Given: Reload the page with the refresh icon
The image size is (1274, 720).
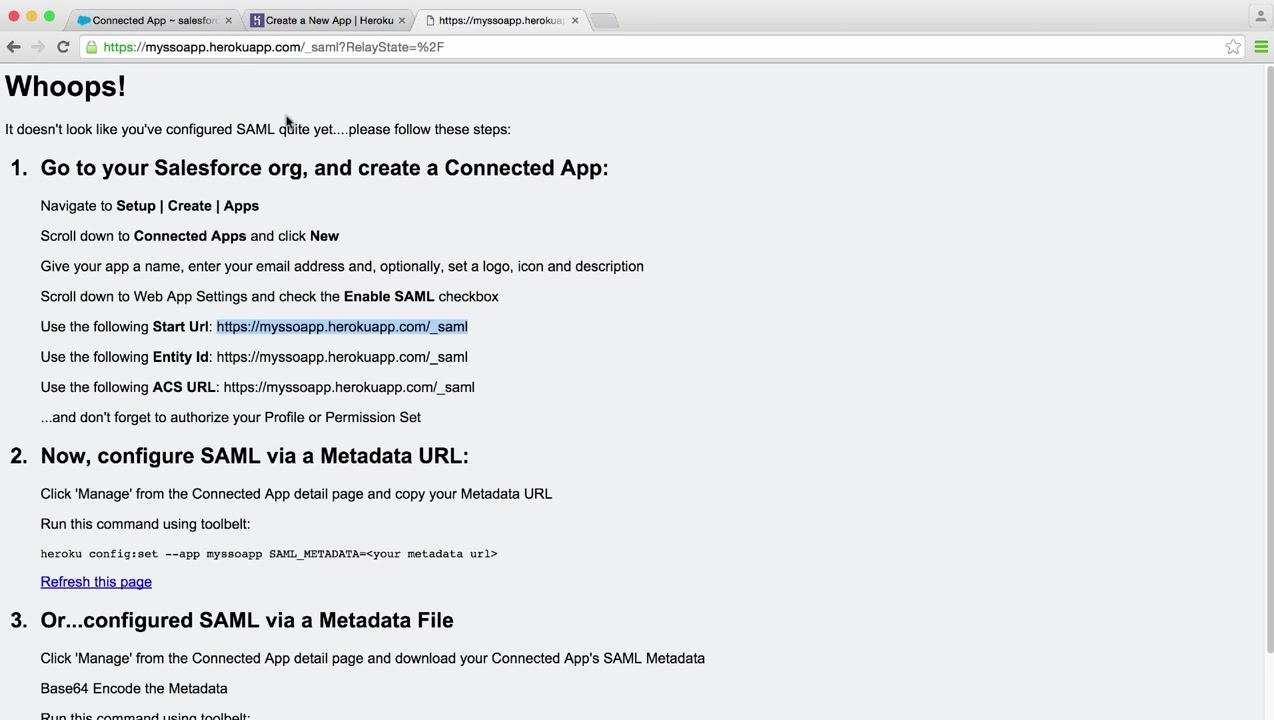Looking at the screenshot, I should 63,47.
